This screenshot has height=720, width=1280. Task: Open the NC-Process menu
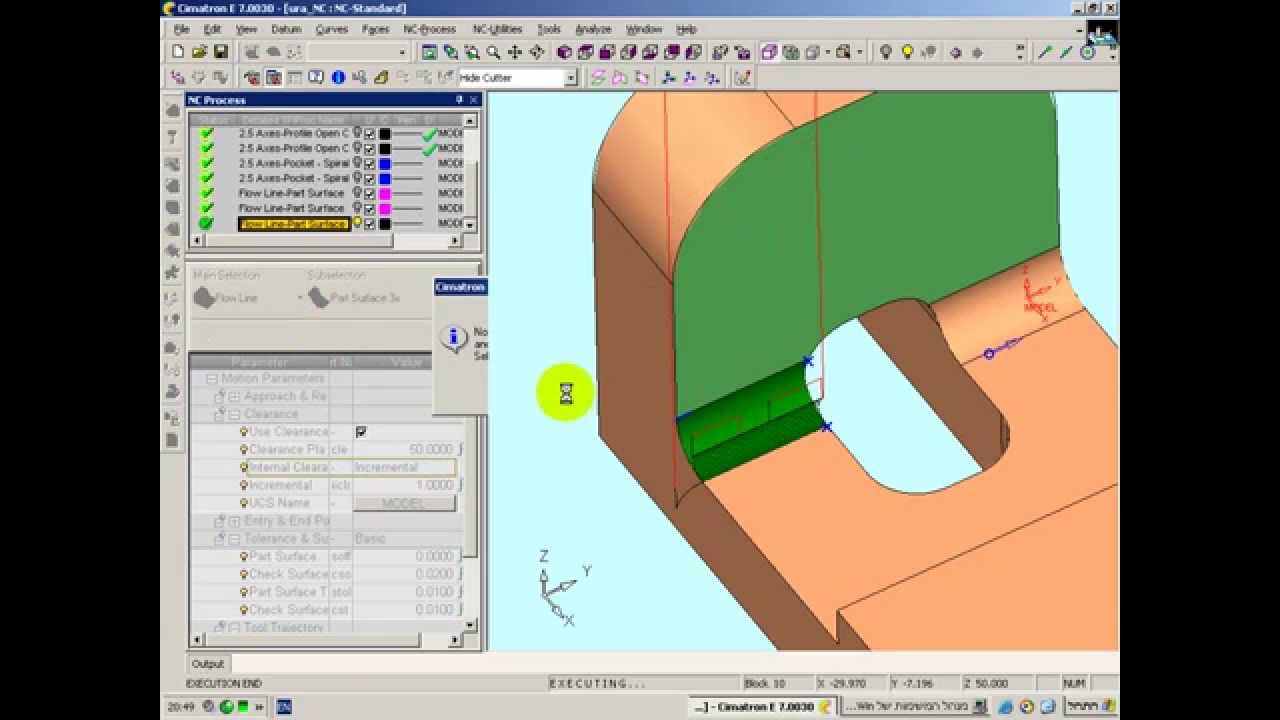(429, 29)
